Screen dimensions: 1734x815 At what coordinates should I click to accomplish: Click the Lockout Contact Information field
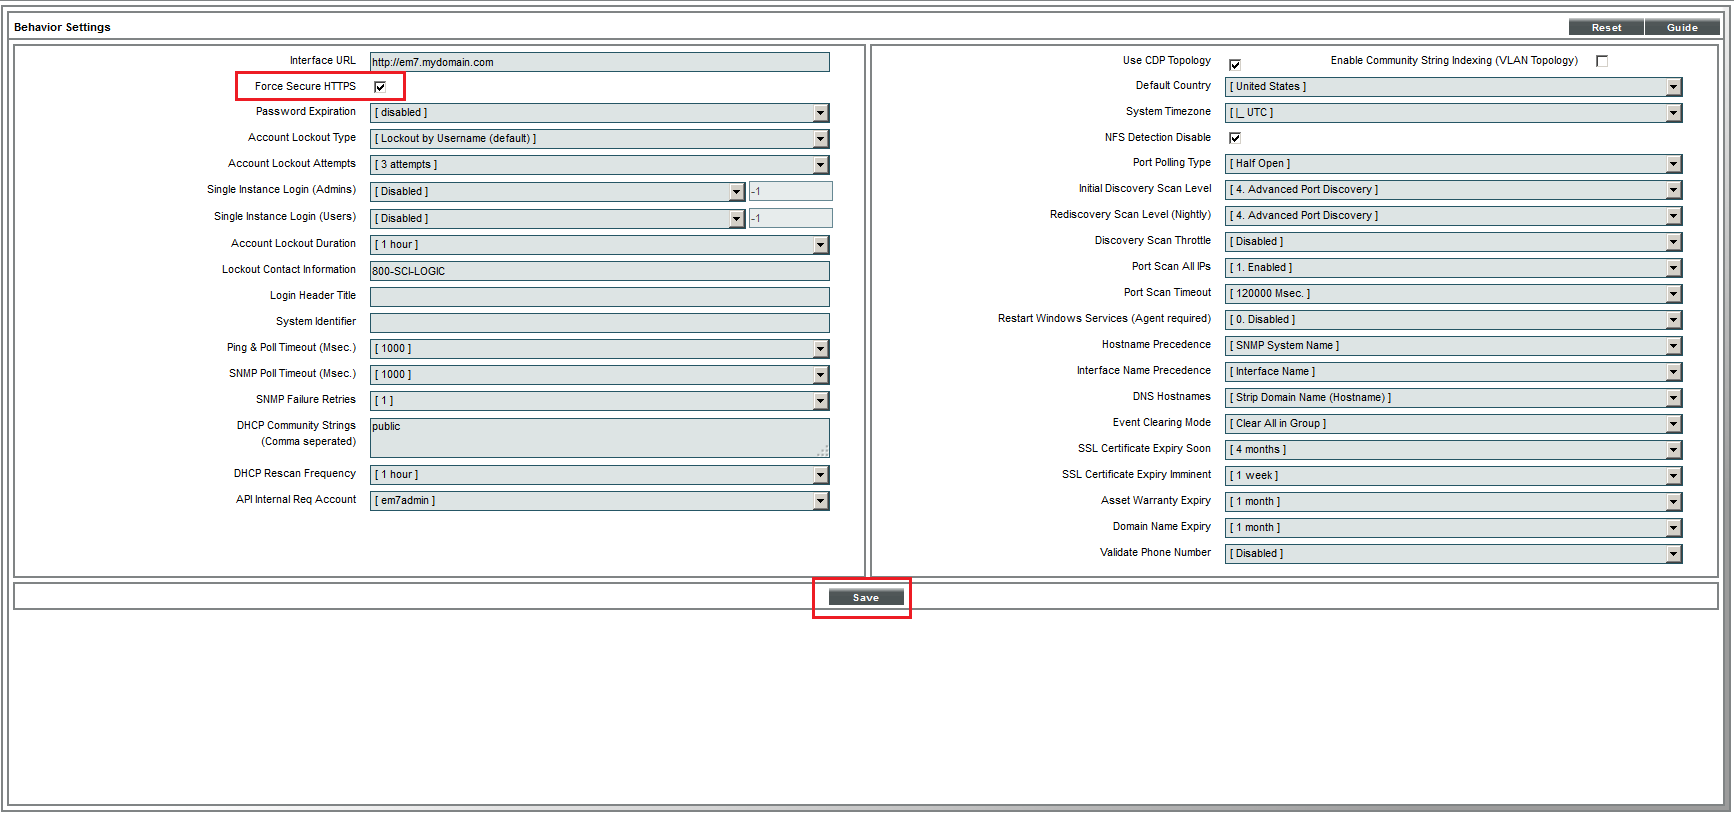click(x=600, y=271)
